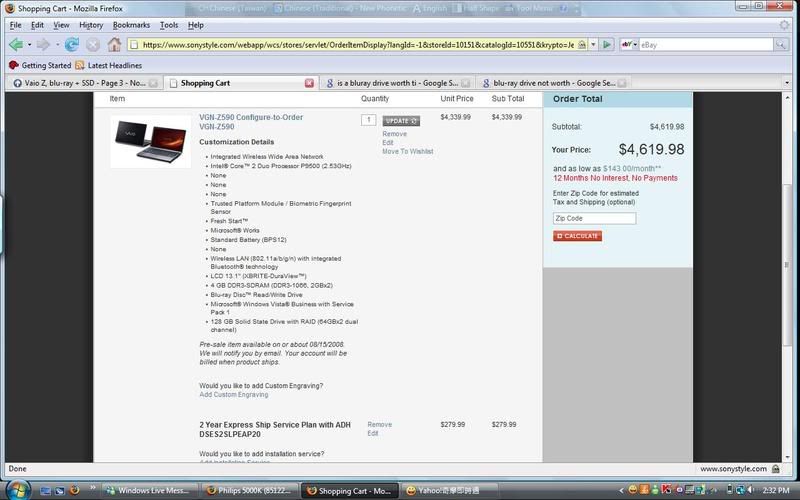Switch to Vaio Z, blu-ray + SSD tab
Screen dimensions: 800x500
tap(85, 83)
